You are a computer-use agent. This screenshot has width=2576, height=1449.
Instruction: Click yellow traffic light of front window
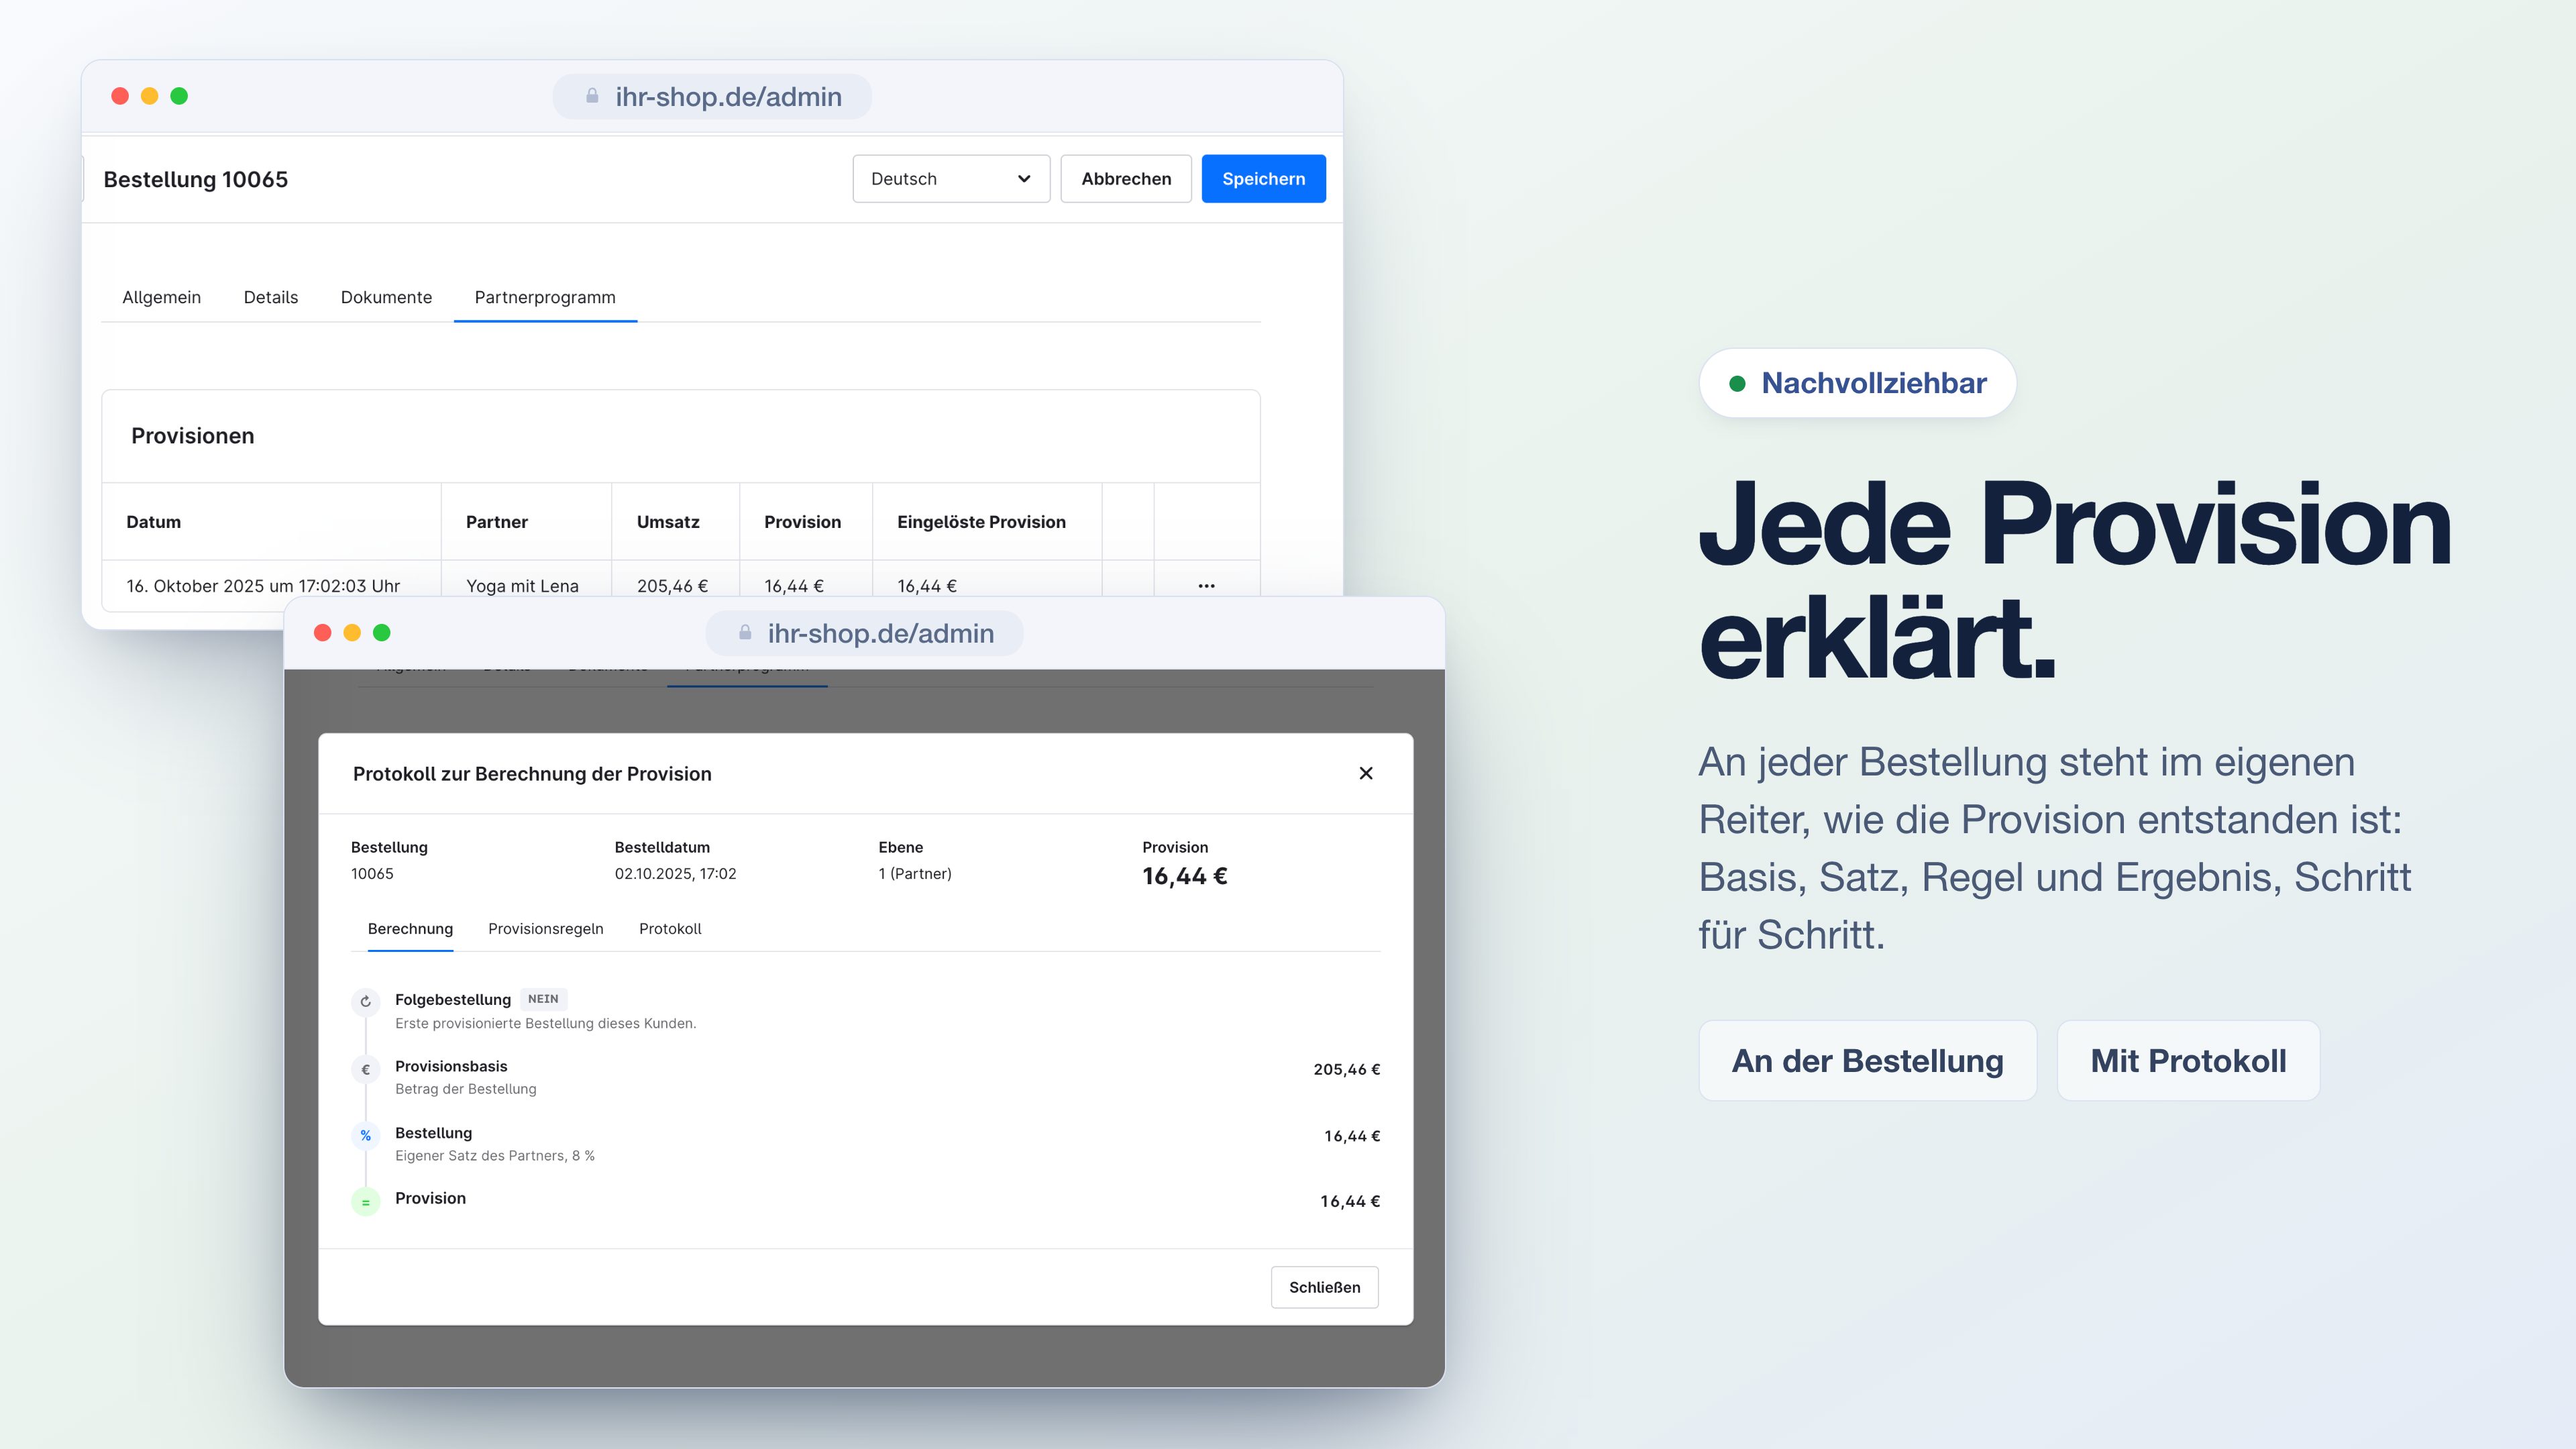coord(352,632)
